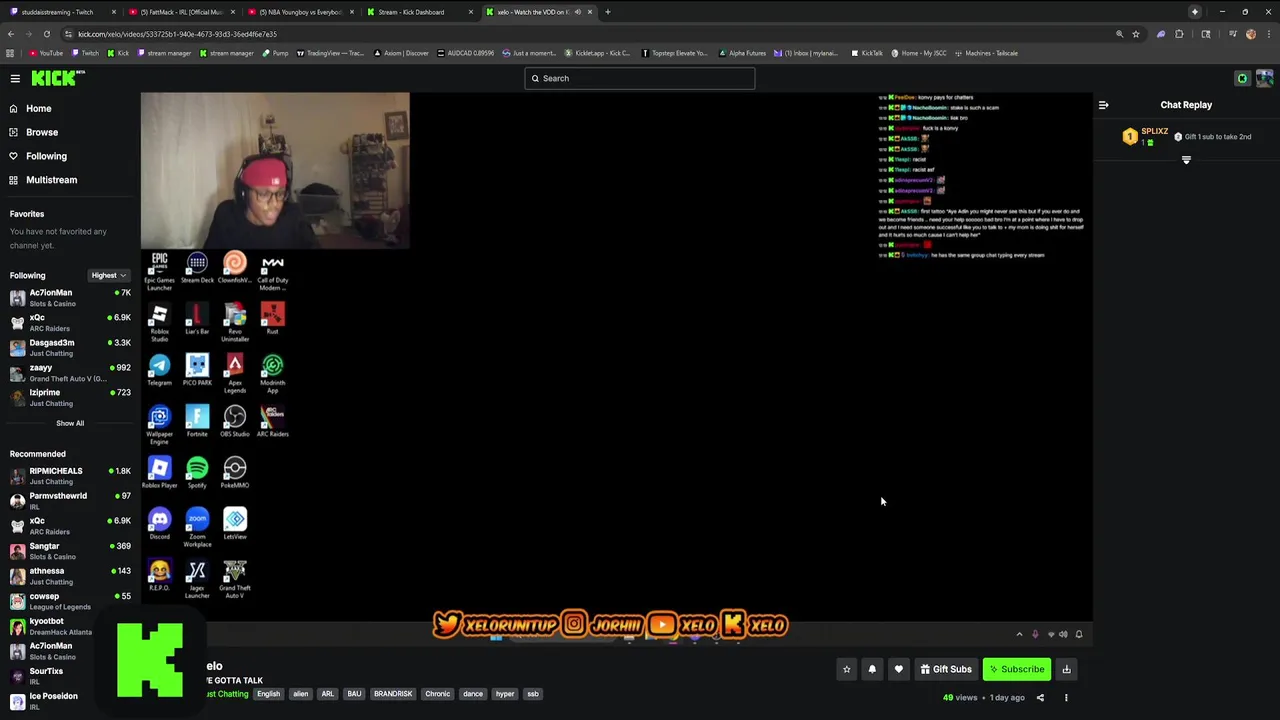
Task: Click the green Subscribe button
Action: [x=1016, y=669]
